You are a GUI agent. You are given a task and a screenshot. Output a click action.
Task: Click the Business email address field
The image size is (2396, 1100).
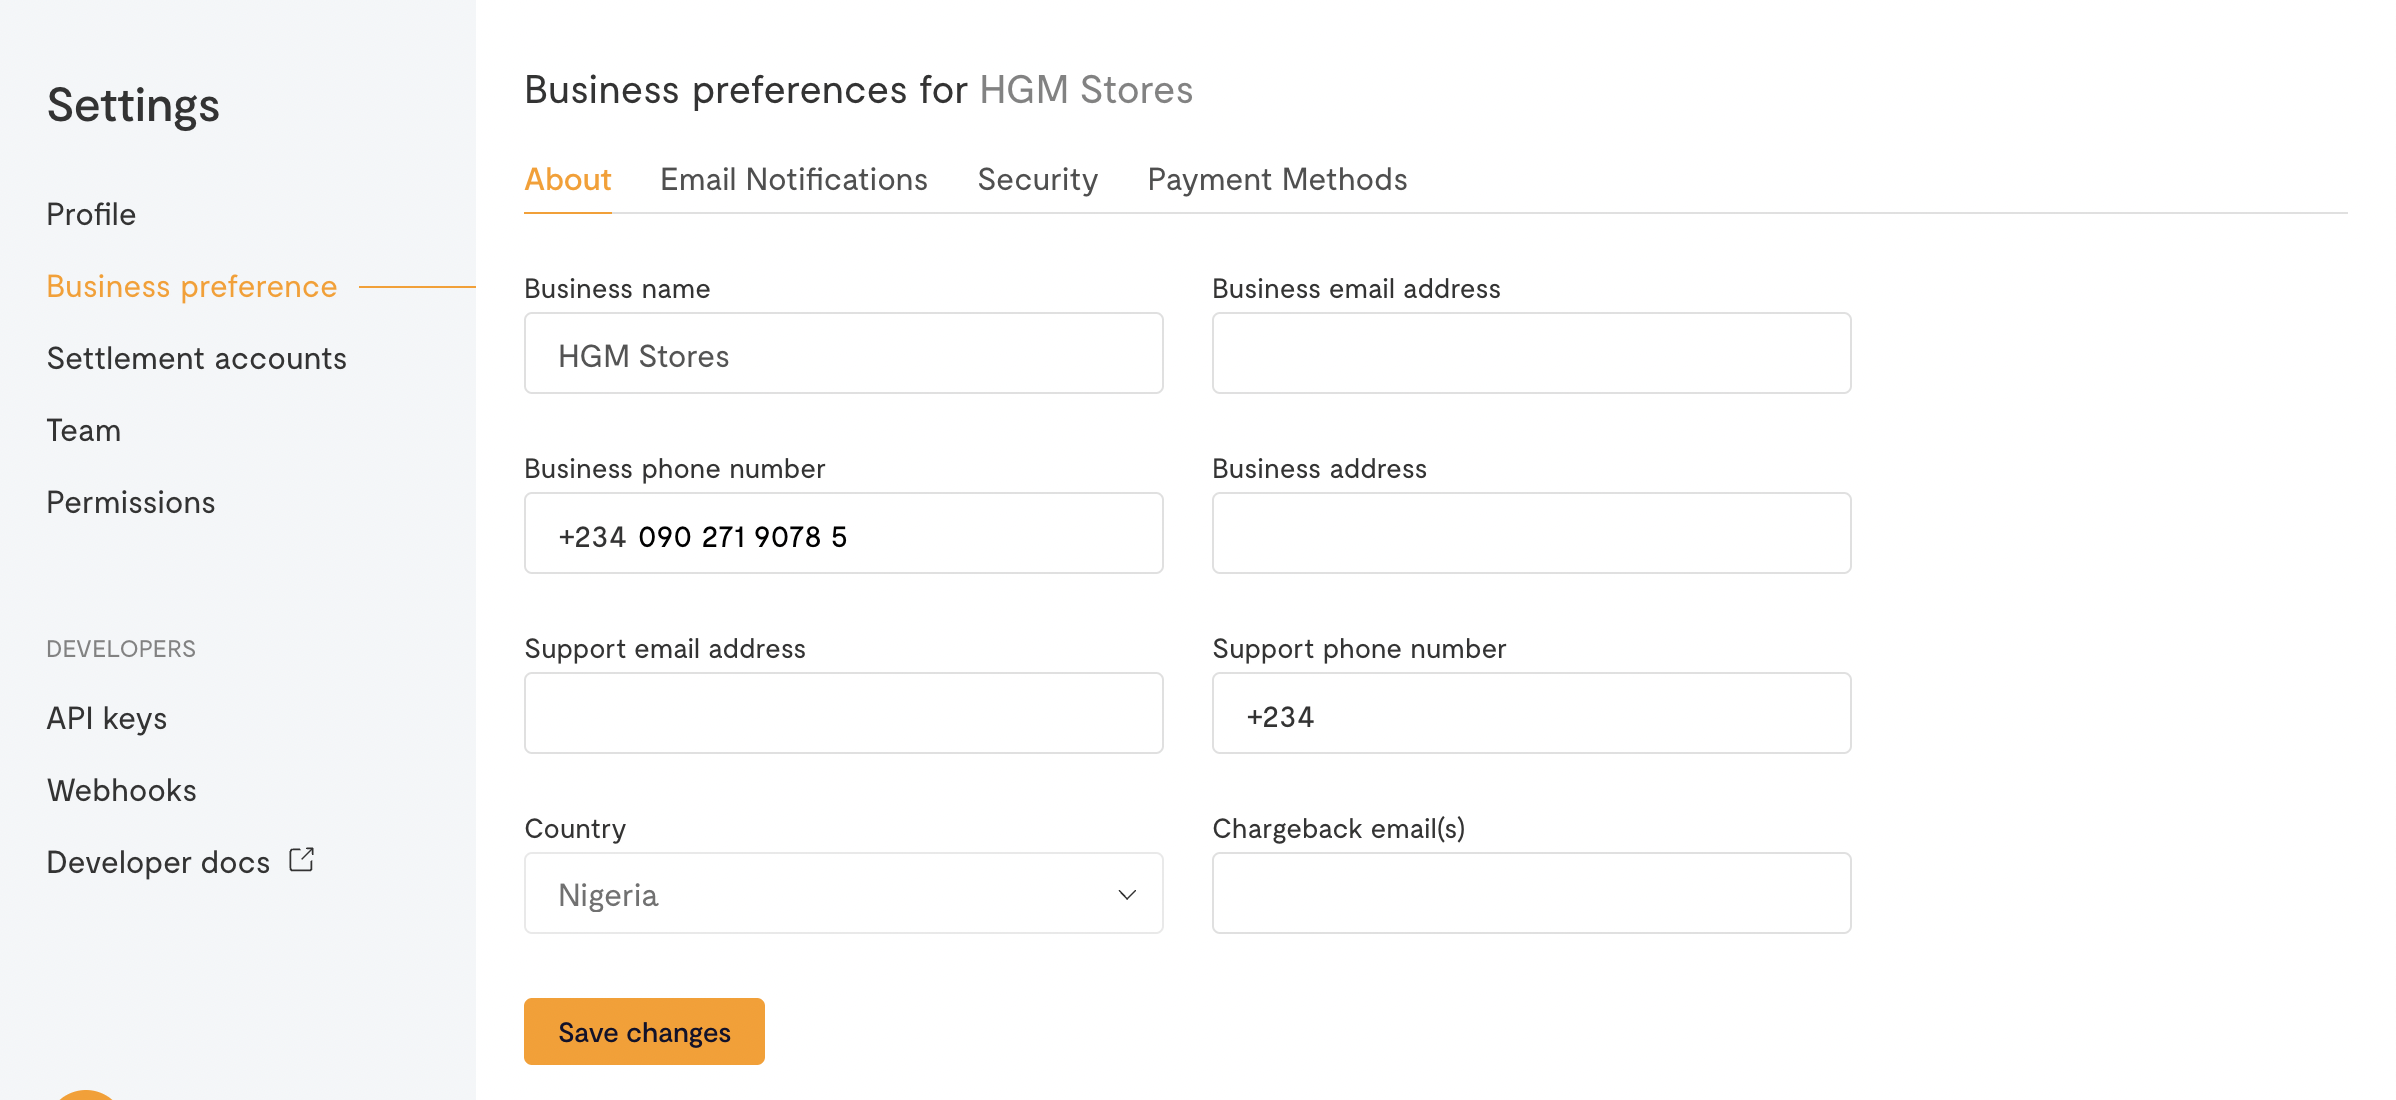point(1530,353)
